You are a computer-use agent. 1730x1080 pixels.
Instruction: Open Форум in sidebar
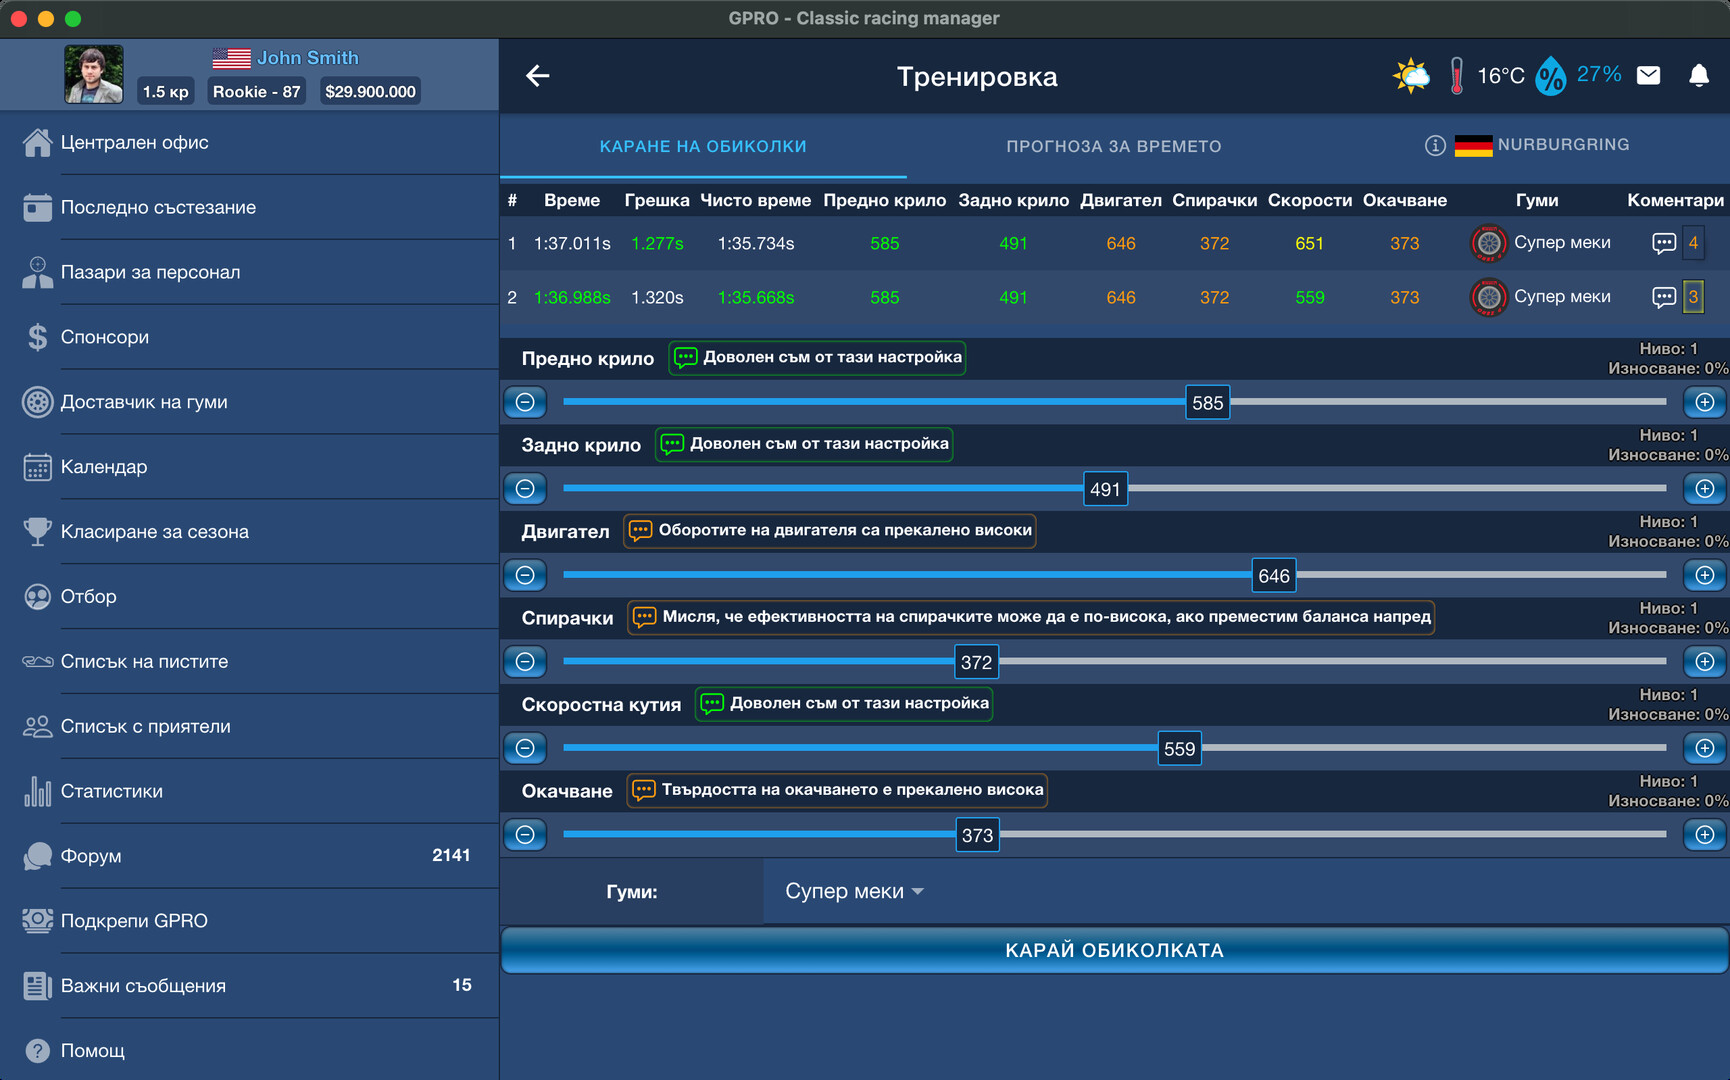point(249,856)
